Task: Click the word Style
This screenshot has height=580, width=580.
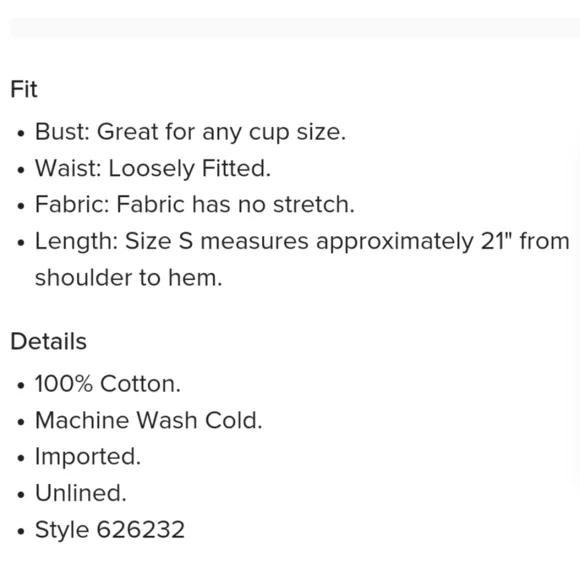Action: (62, 530)
